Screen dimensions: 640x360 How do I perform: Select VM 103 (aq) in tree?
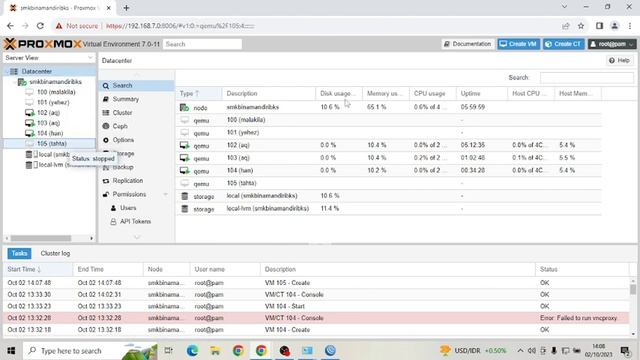pos(48,123)
